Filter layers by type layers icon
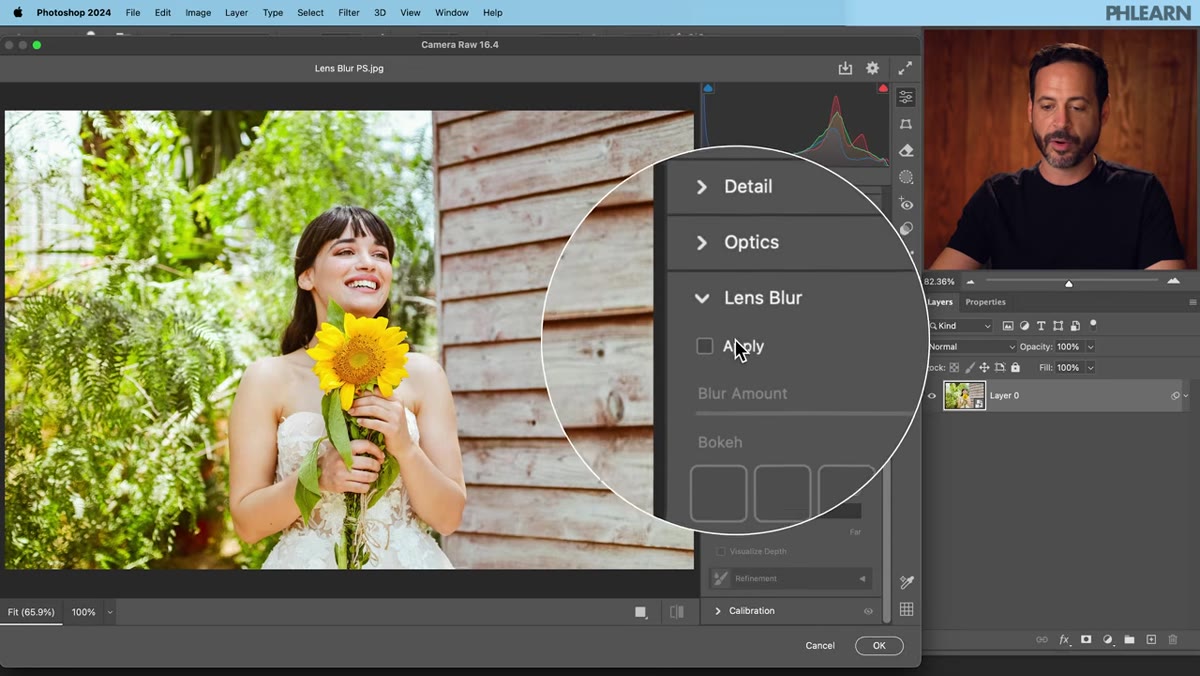Viewport: 1200px width, 676px height. pos(1041,326)
